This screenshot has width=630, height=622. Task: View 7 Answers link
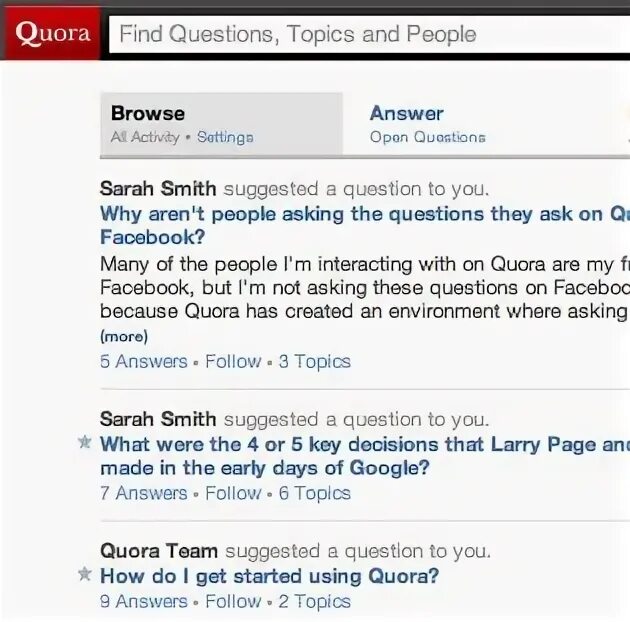tap(143, 493)
